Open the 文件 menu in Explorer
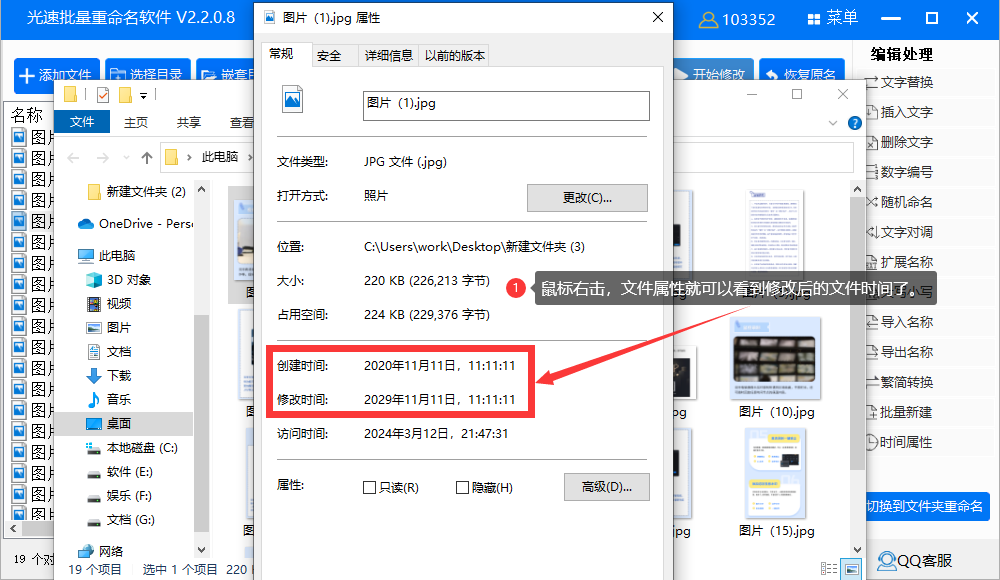 point(82,122)
